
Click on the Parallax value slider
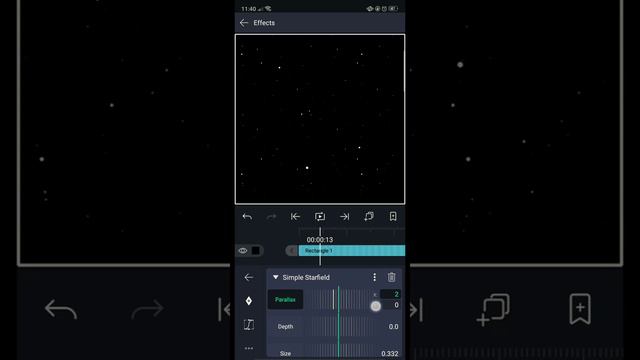[x=339, y=300]
